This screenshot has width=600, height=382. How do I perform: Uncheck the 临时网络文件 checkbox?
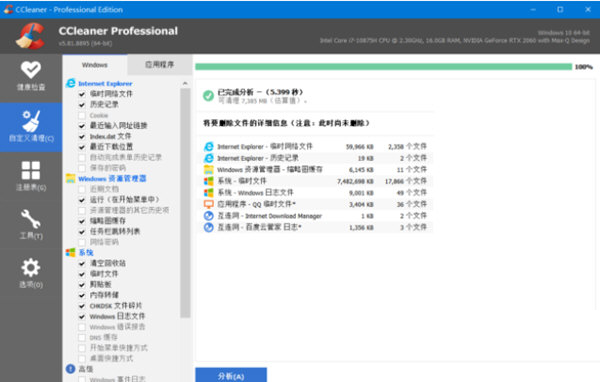(x=82, y=94)
